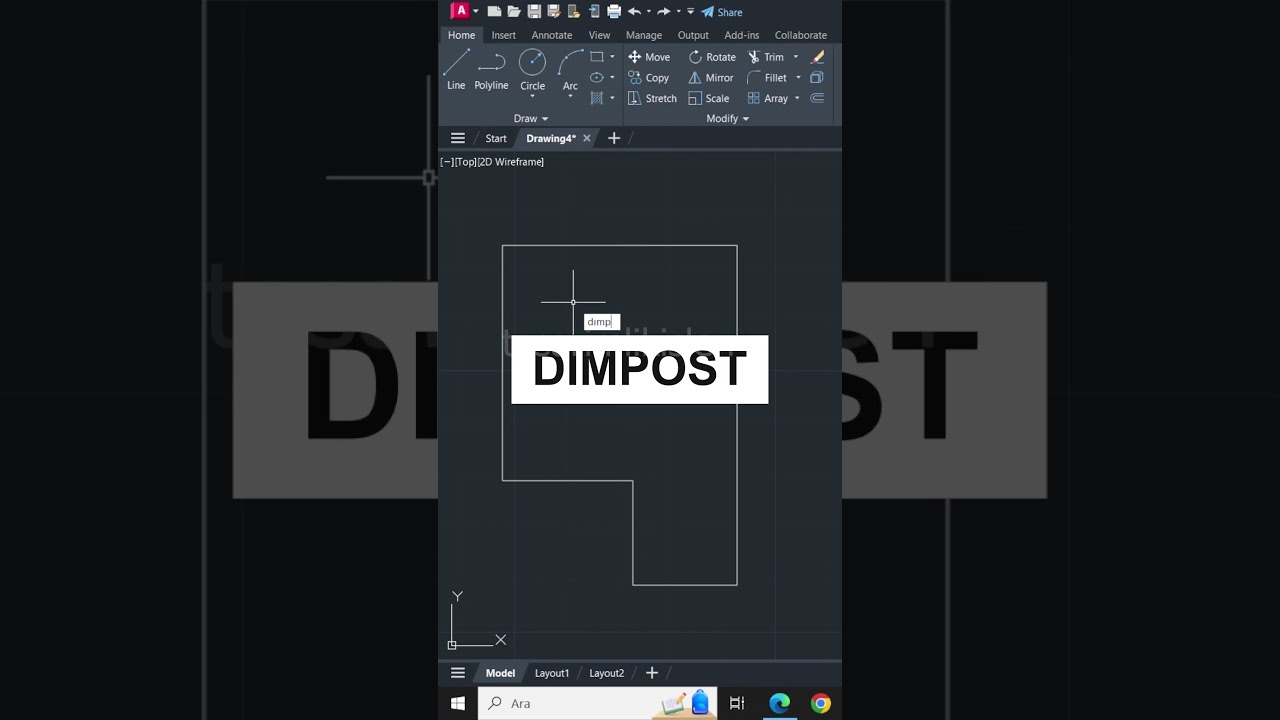Select the Hatch tool
The width and height of the screenshot is (1280, 720).
pos(597,98)
